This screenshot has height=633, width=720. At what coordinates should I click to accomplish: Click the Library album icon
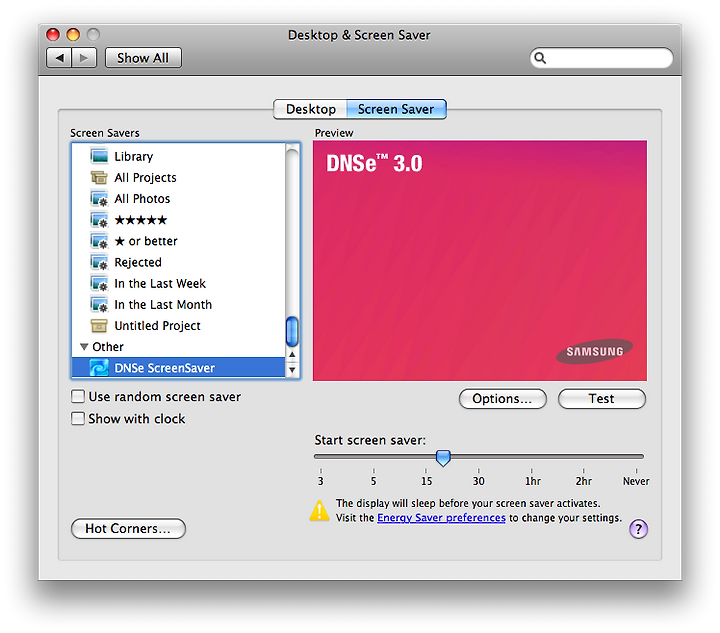(99, 156)
